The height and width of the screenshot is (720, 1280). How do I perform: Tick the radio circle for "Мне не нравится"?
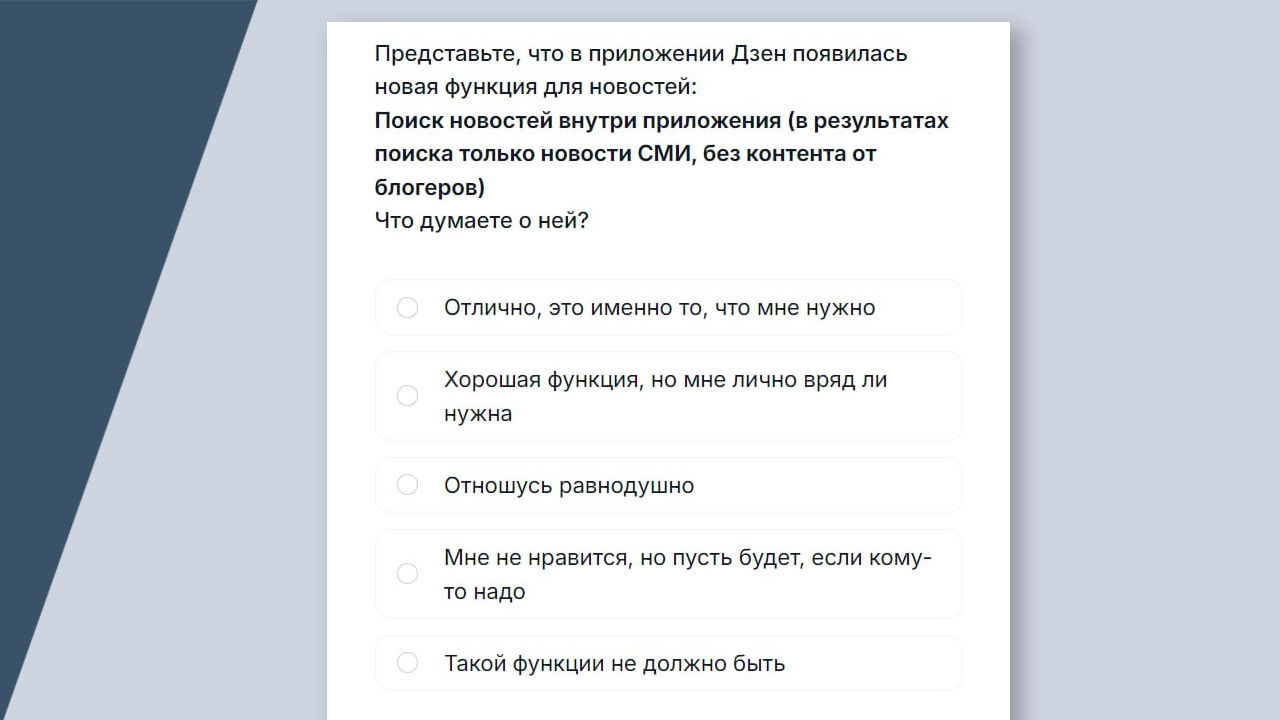pos(407,574)
